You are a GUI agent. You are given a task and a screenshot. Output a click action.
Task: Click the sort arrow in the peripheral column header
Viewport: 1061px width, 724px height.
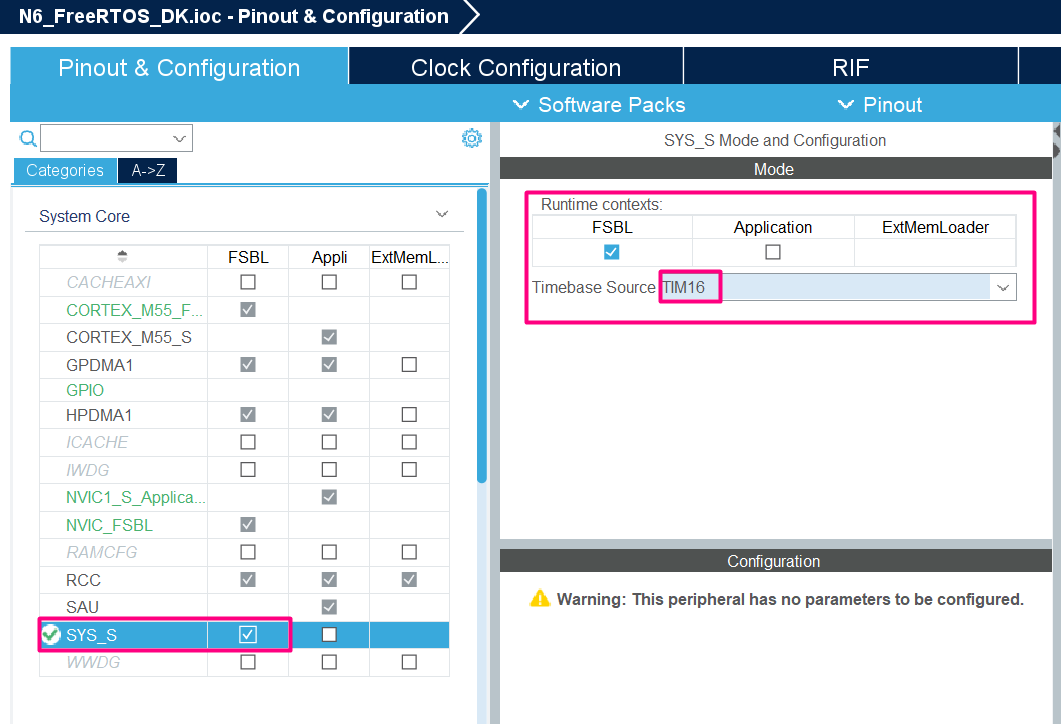122,257
